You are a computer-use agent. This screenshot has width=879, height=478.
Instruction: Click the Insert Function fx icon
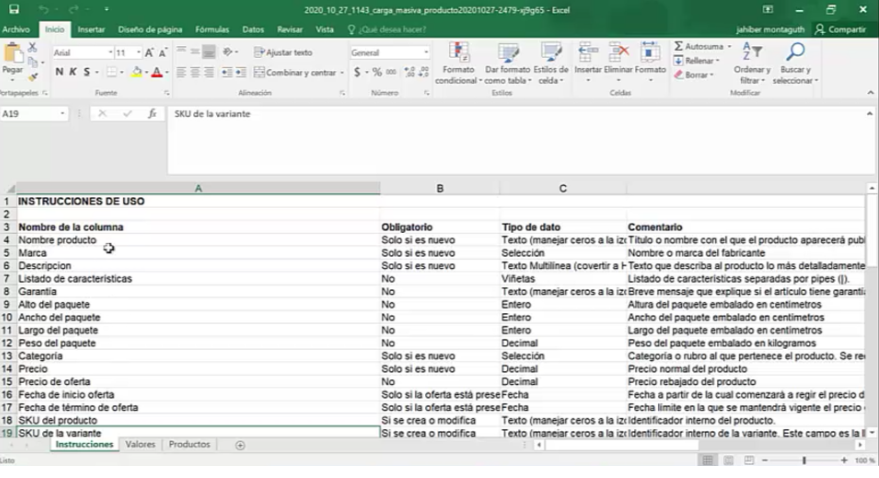pyautogui.click(x=152, y=114)
